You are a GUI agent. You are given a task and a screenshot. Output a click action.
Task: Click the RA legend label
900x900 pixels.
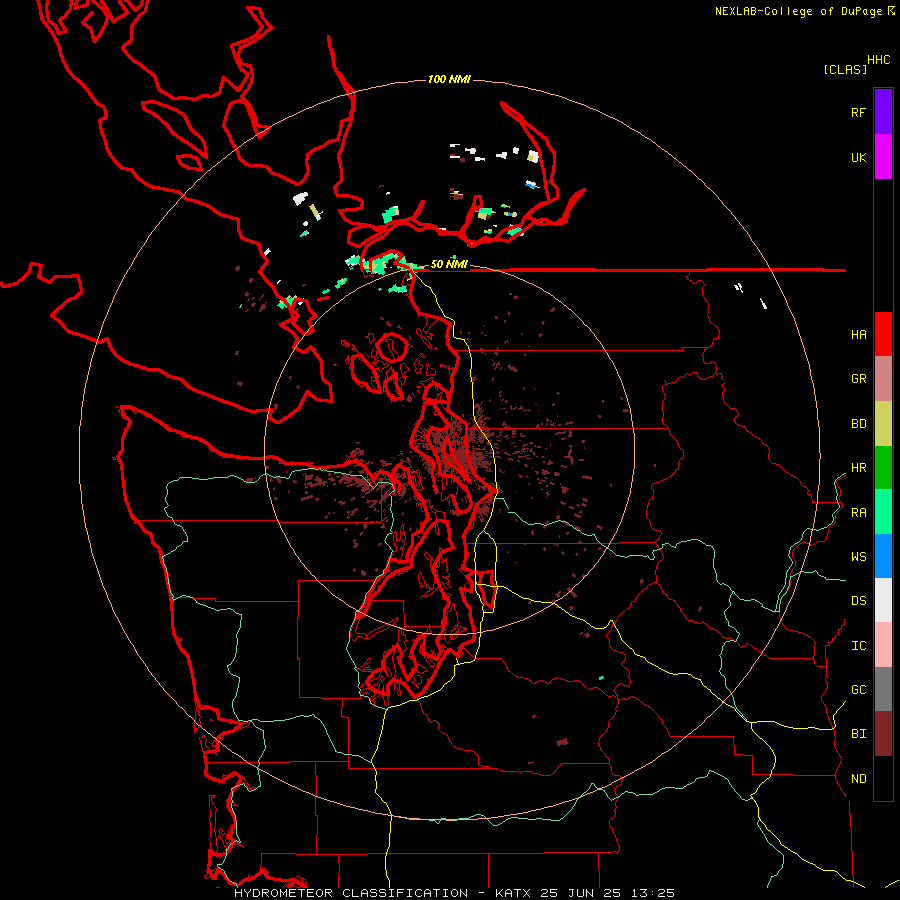click(x=859, y=512)
